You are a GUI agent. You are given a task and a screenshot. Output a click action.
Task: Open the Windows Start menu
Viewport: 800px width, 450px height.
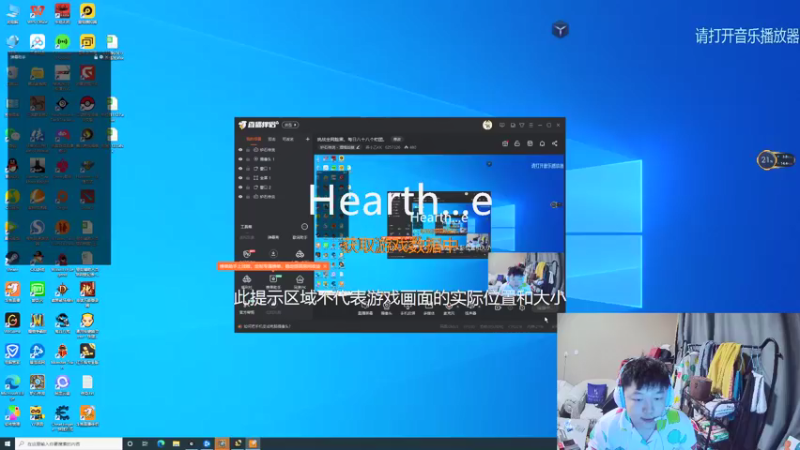[7, 444]
